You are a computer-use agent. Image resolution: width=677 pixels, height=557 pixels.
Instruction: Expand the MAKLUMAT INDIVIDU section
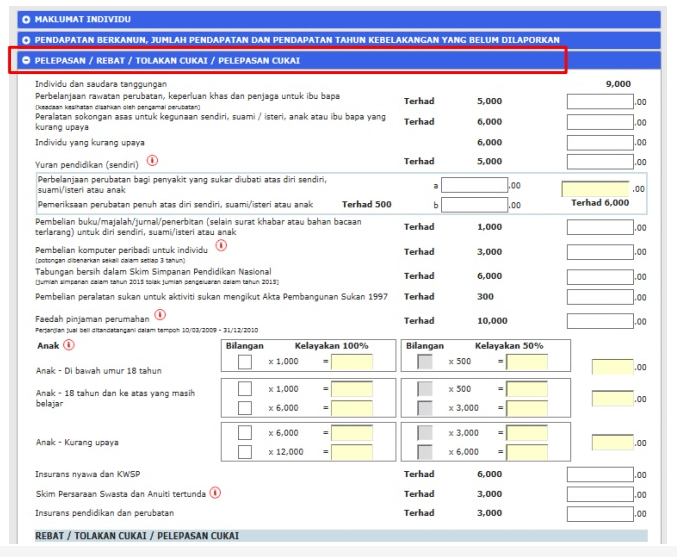(x=339, y=19)
